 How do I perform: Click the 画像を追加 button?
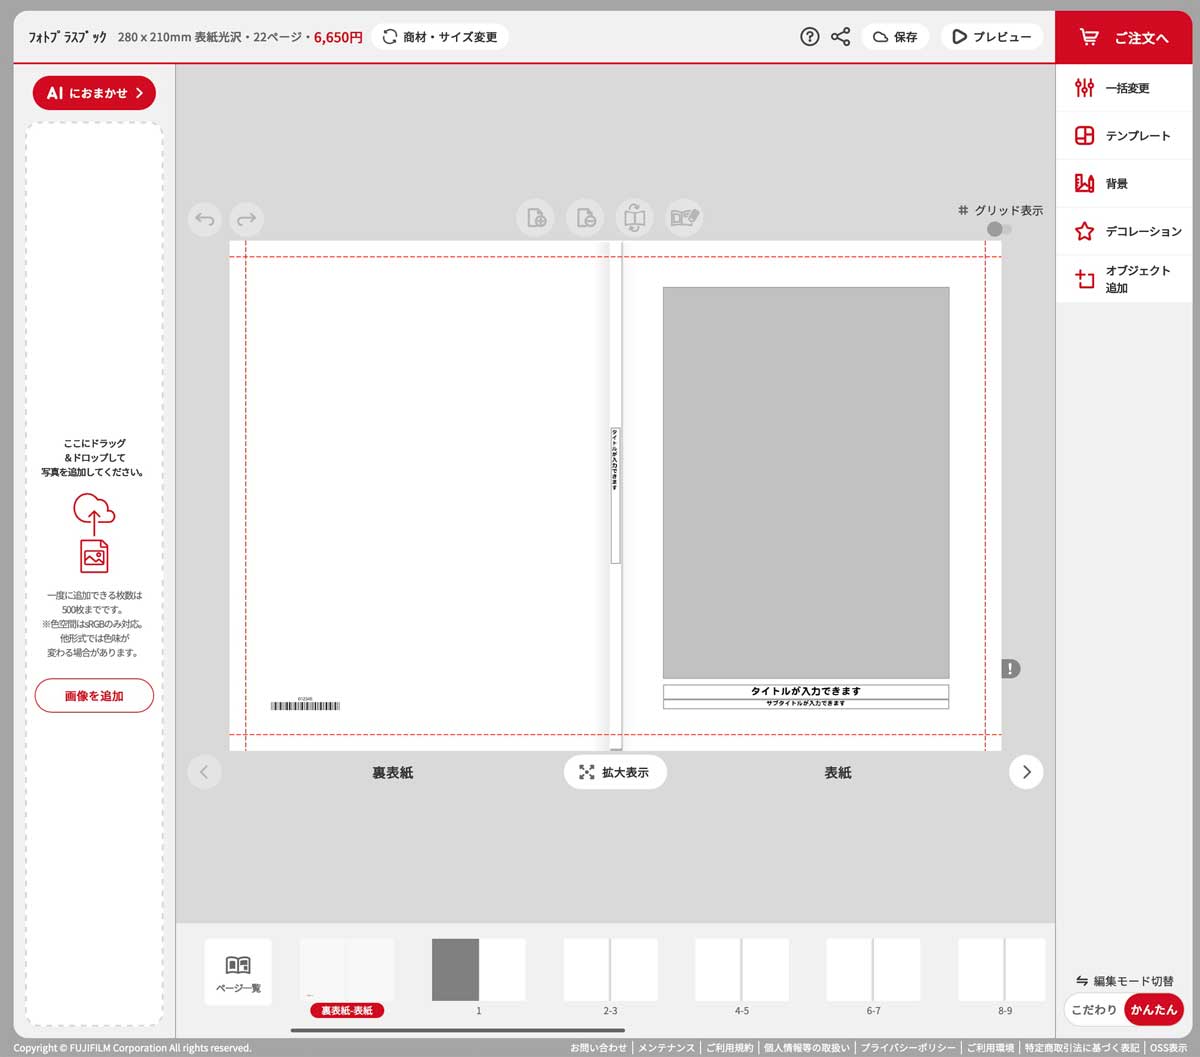pyautogui.click(x=94, y=696)
